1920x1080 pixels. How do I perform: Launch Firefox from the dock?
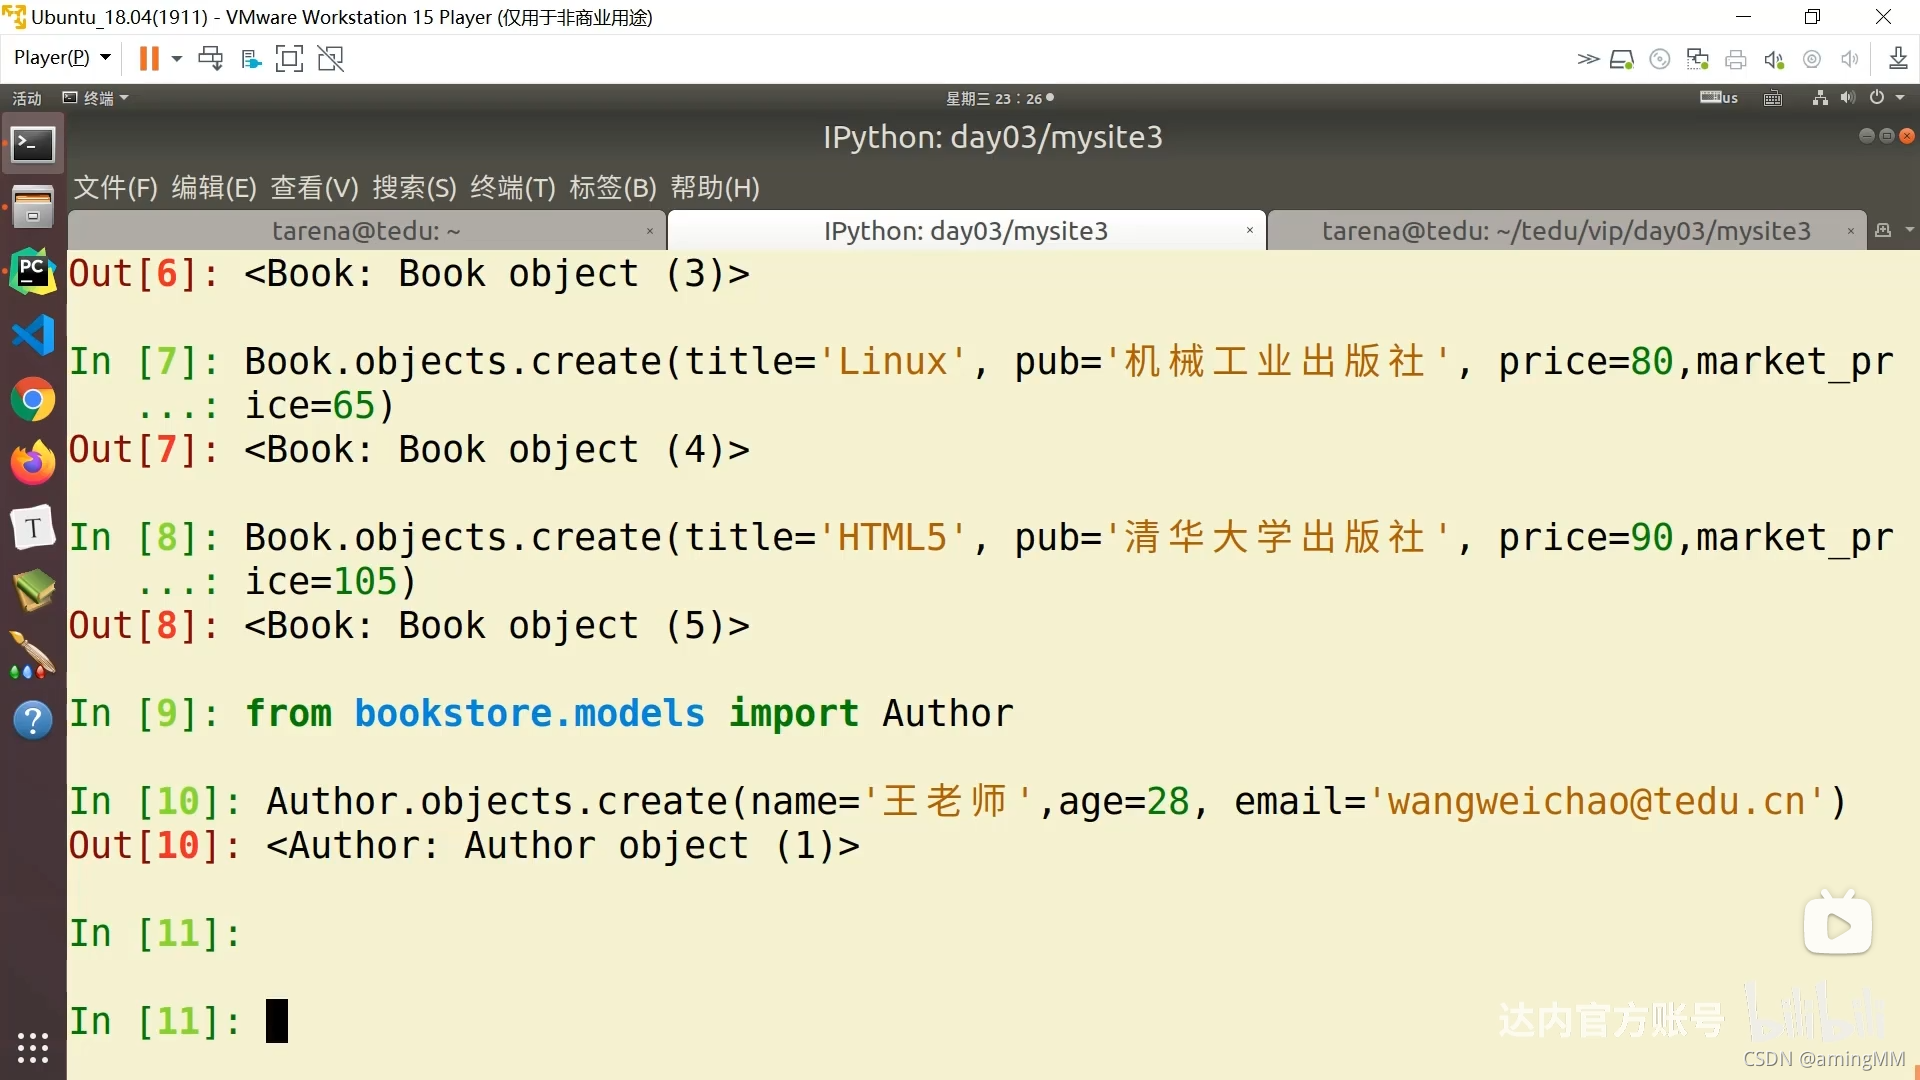point(33,463)
